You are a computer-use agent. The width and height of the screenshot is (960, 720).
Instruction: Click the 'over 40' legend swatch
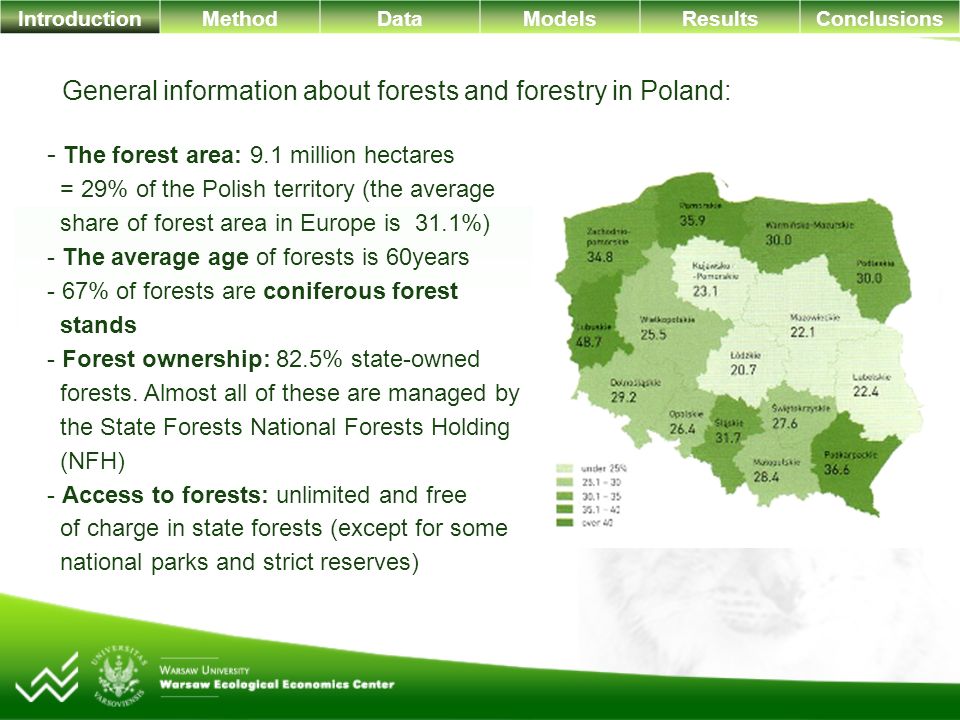tap(564, 522)
